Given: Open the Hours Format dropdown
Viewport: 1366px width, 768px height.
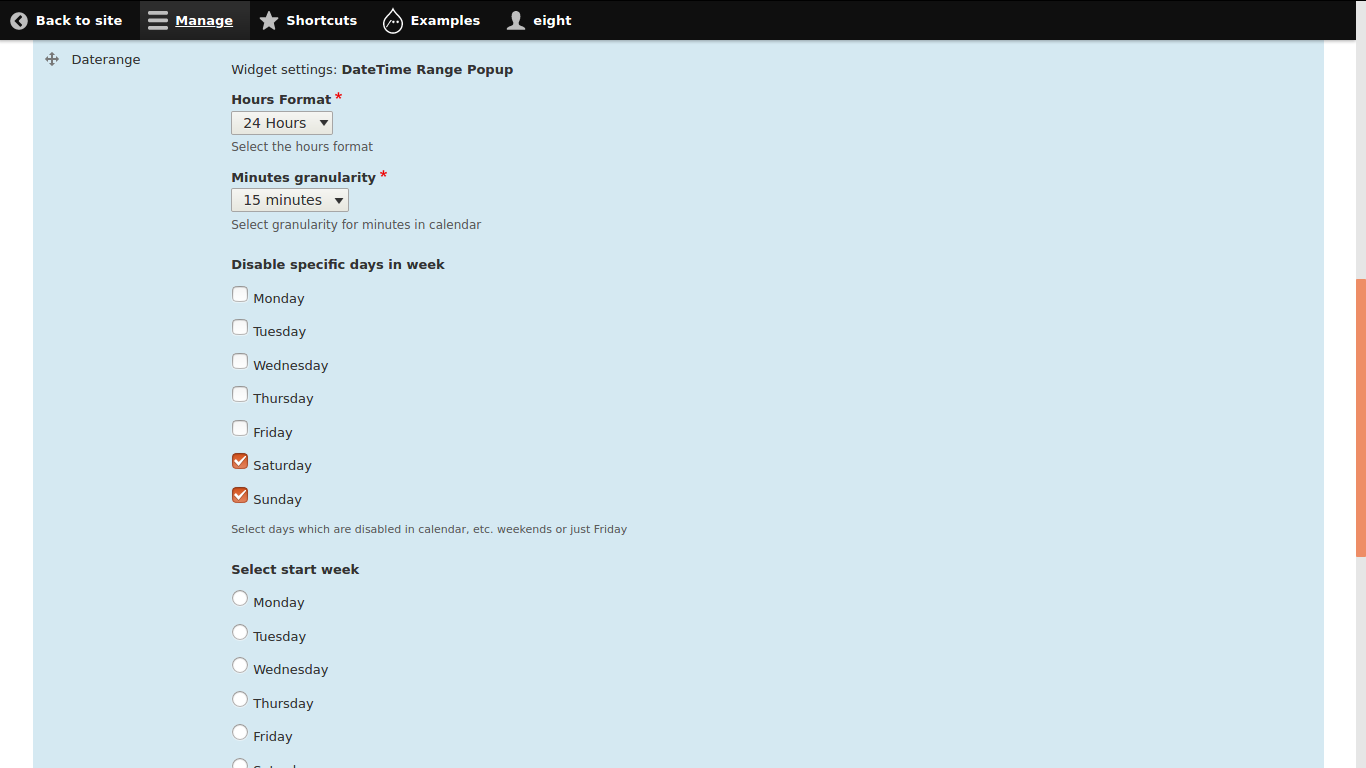Looking at the screenshot, I should pos(282,122).
